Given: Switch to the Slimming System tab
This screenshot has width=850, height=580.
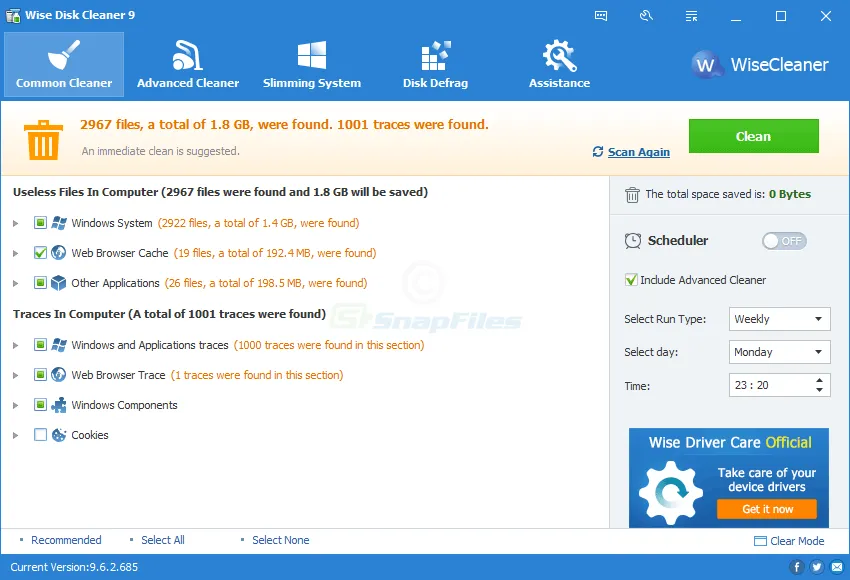Looking at the screenshot, I should click(312, 65).
